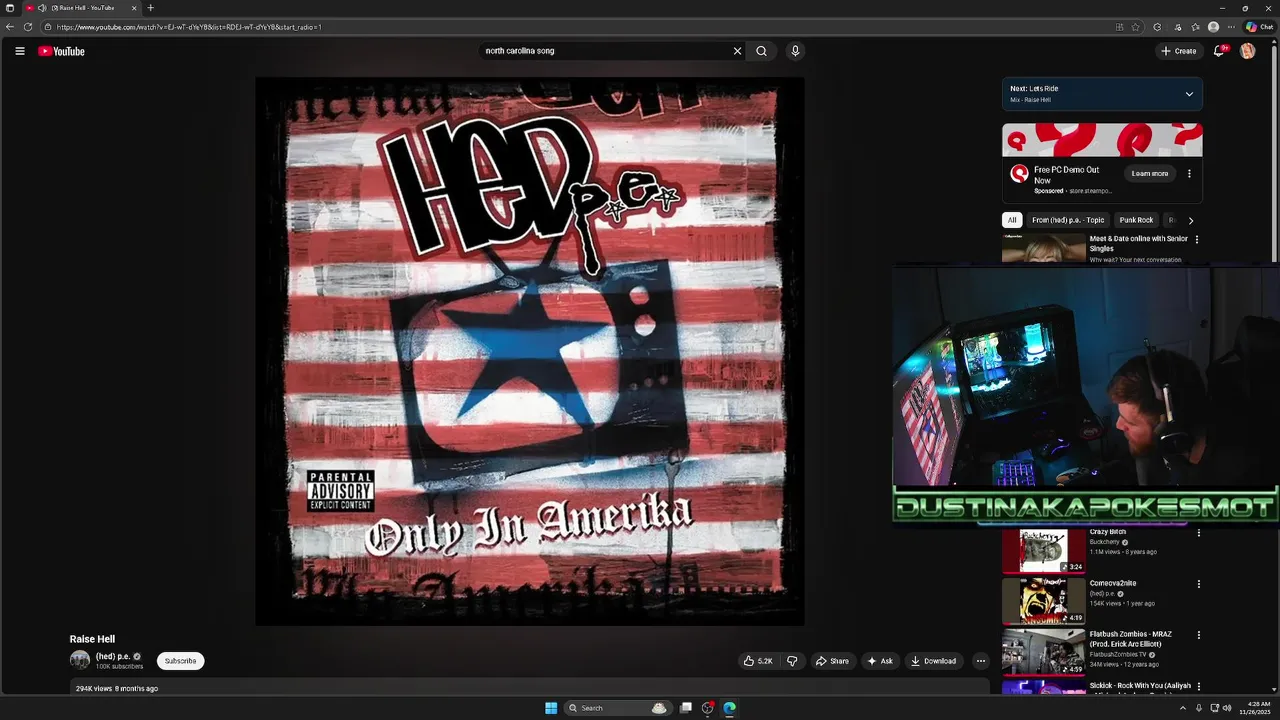Screen dimensions: 1280x720
Task: Open the YouTube guide hamburger menu
Action: point(19,51)
